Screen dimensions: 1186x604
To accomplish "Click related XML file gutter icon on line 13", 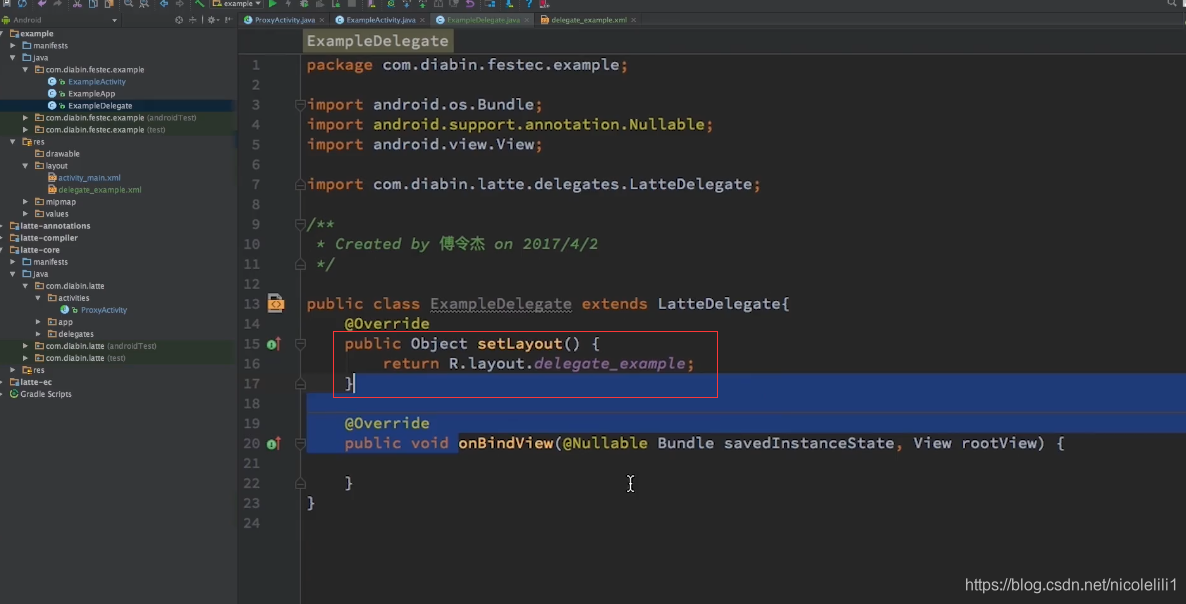I will (276, 304).
